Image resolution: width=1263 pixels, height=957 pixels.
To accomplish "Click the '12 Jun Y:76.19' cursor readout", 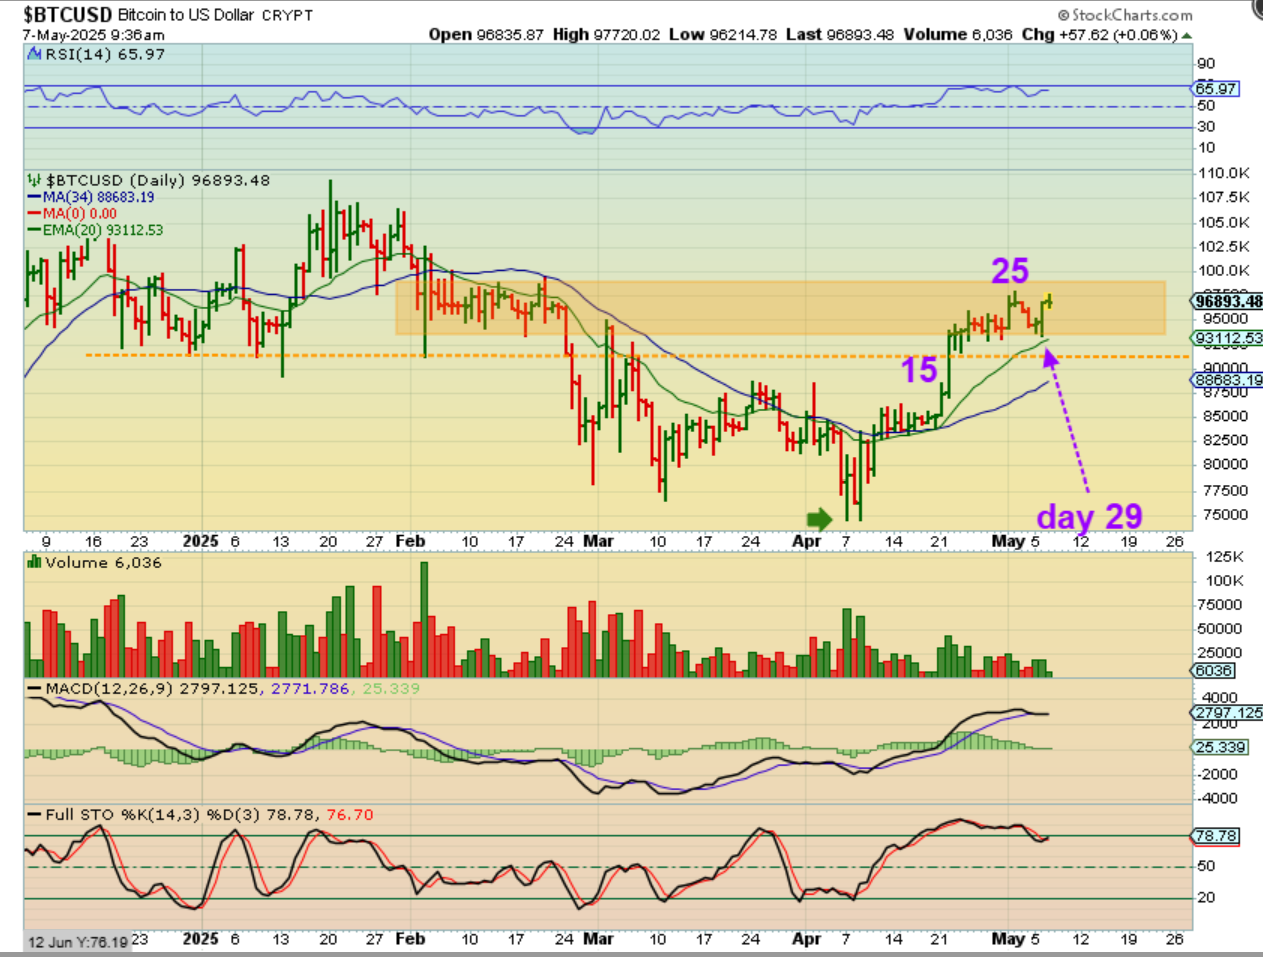I will click(78, 942).
